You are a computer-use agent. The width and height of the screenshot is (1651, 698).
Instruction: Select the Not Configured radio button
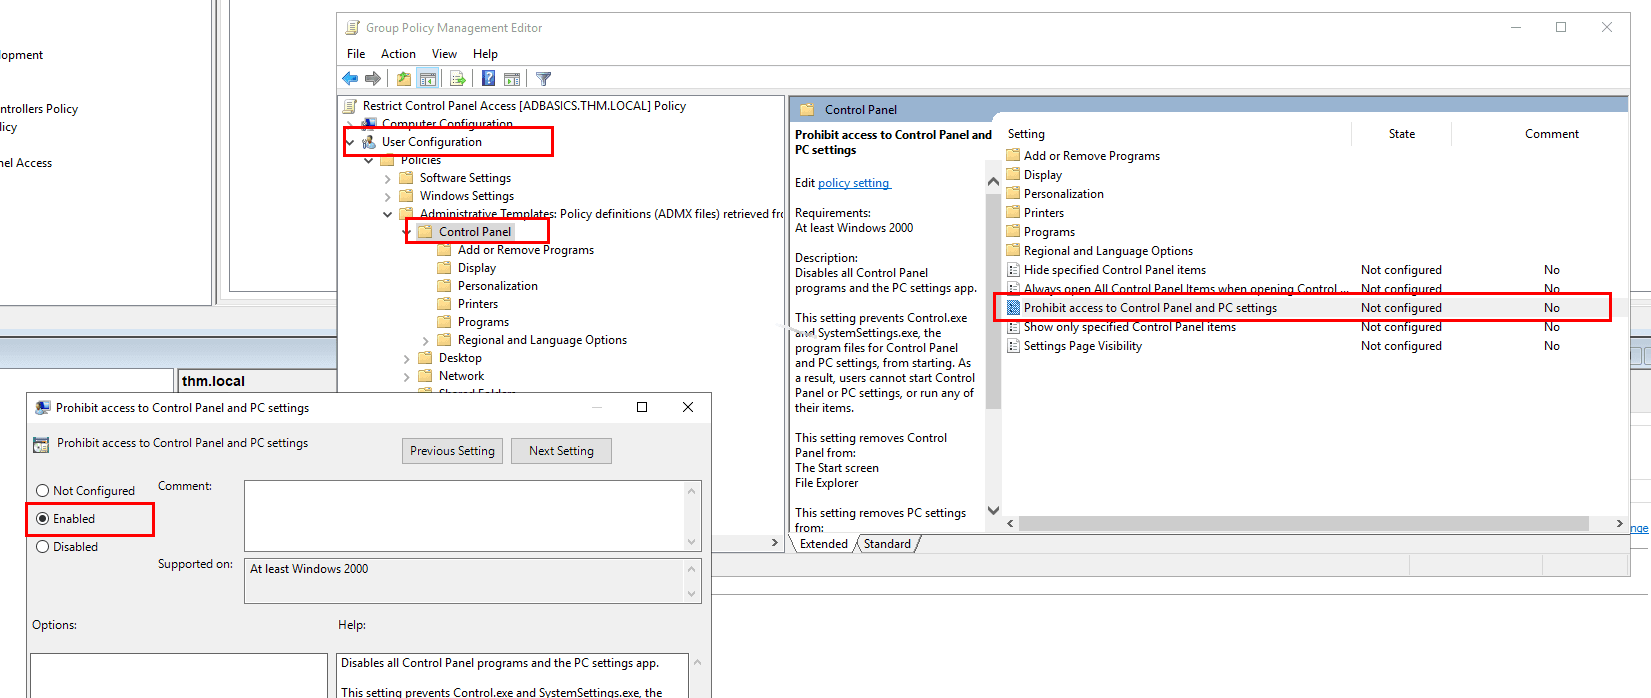(x=43, y=491)
